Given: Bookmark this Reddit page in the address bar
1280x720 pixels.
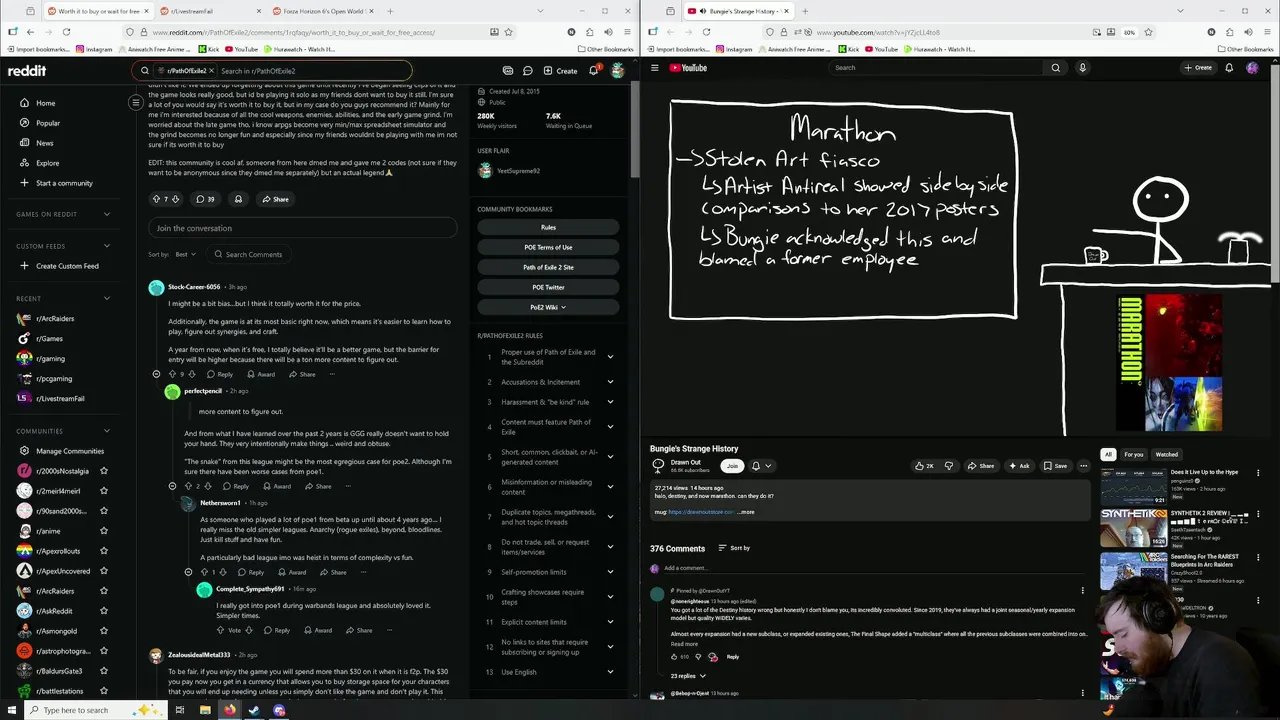Looking at the screenshot, I should point(508,32).
